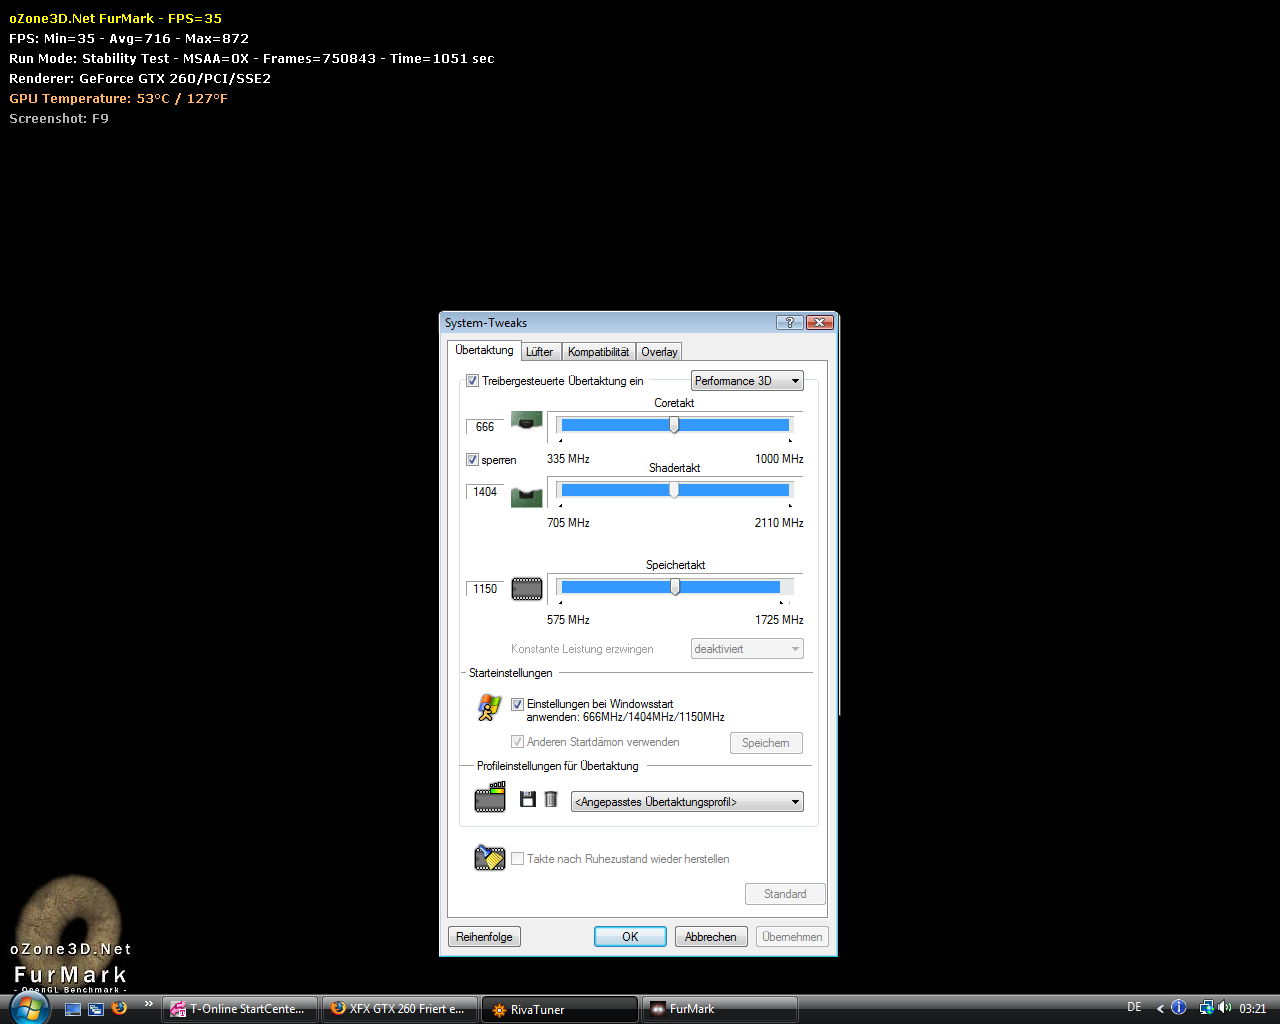Toggle the sperren checkbox
Image resolution: width=1280 pixels, height=1024 pixels.
[x=472, y=460]
